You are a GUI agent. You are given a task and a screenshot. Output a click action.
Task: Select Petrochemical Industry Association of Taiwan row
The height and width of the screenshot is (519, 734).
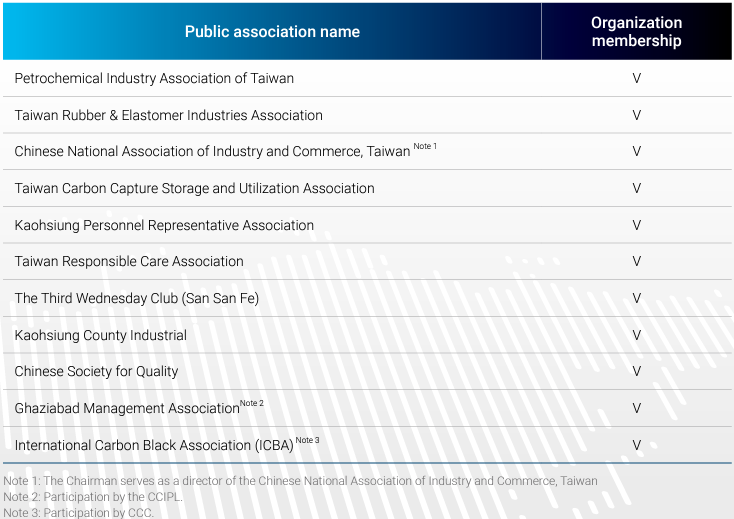(x=367, y=78)
